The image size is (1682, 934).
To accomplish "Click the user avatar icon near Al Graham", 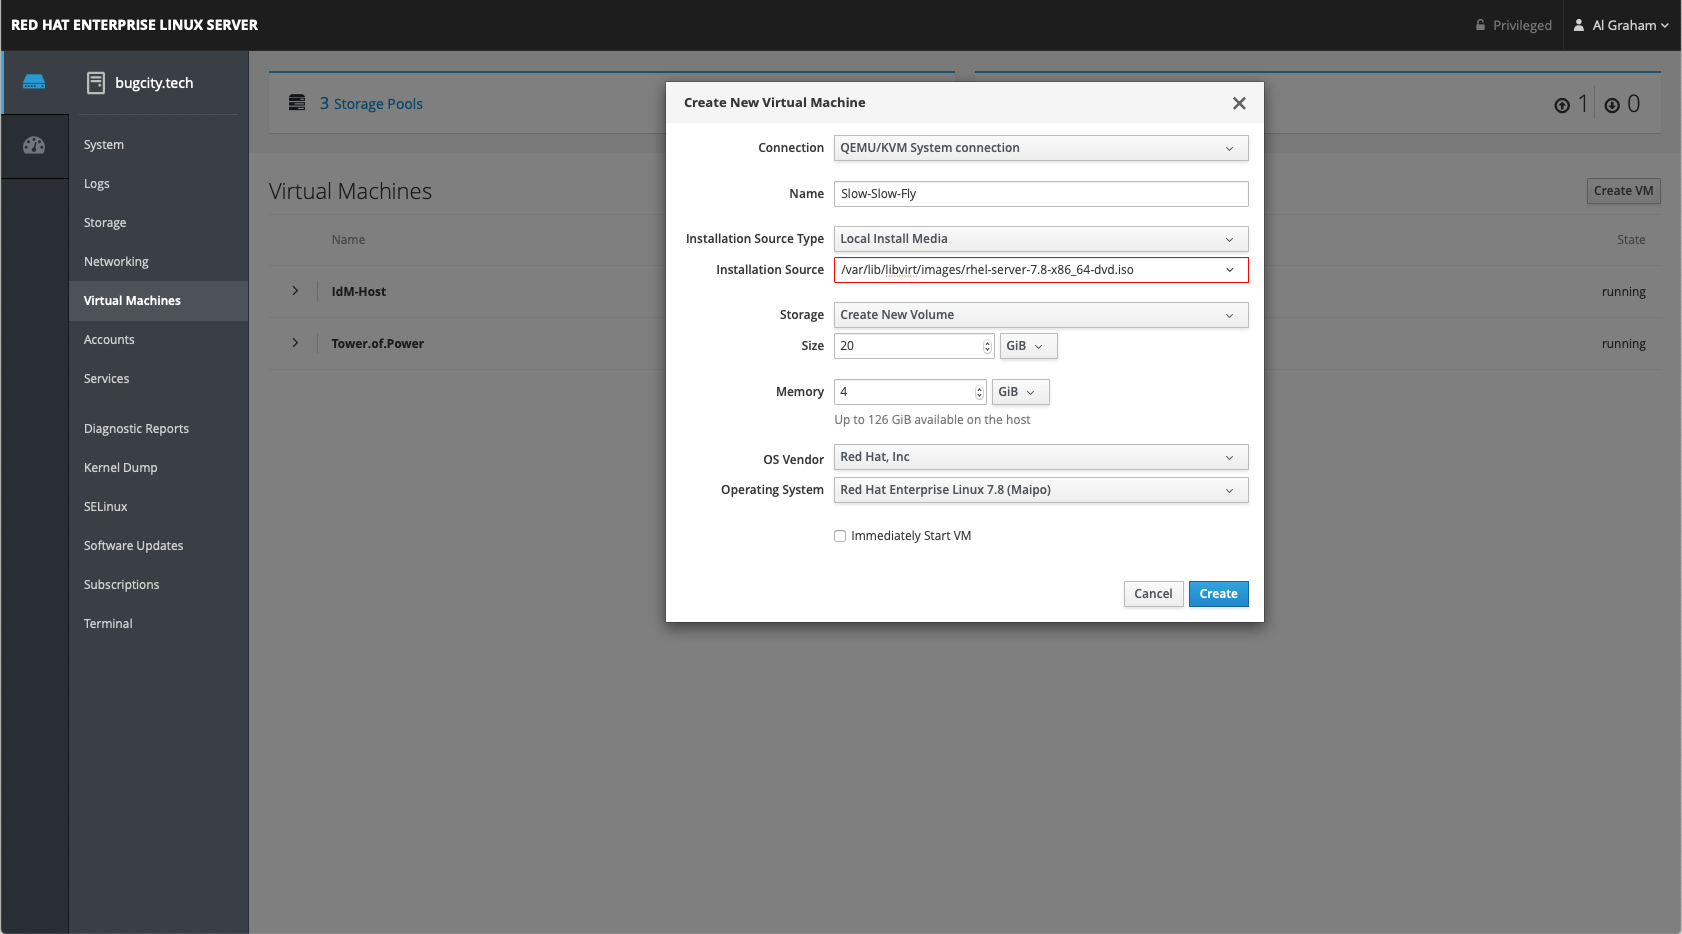I will tap(1579, 25).
